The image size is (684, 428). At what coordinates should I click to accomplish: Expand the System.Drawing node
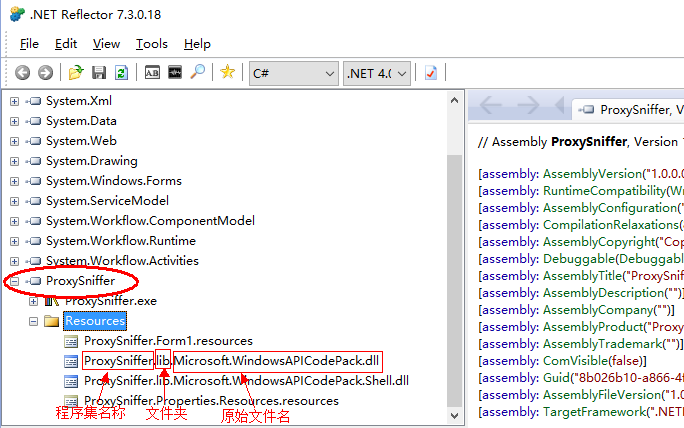pyautogui.click(x=14, y=161)
